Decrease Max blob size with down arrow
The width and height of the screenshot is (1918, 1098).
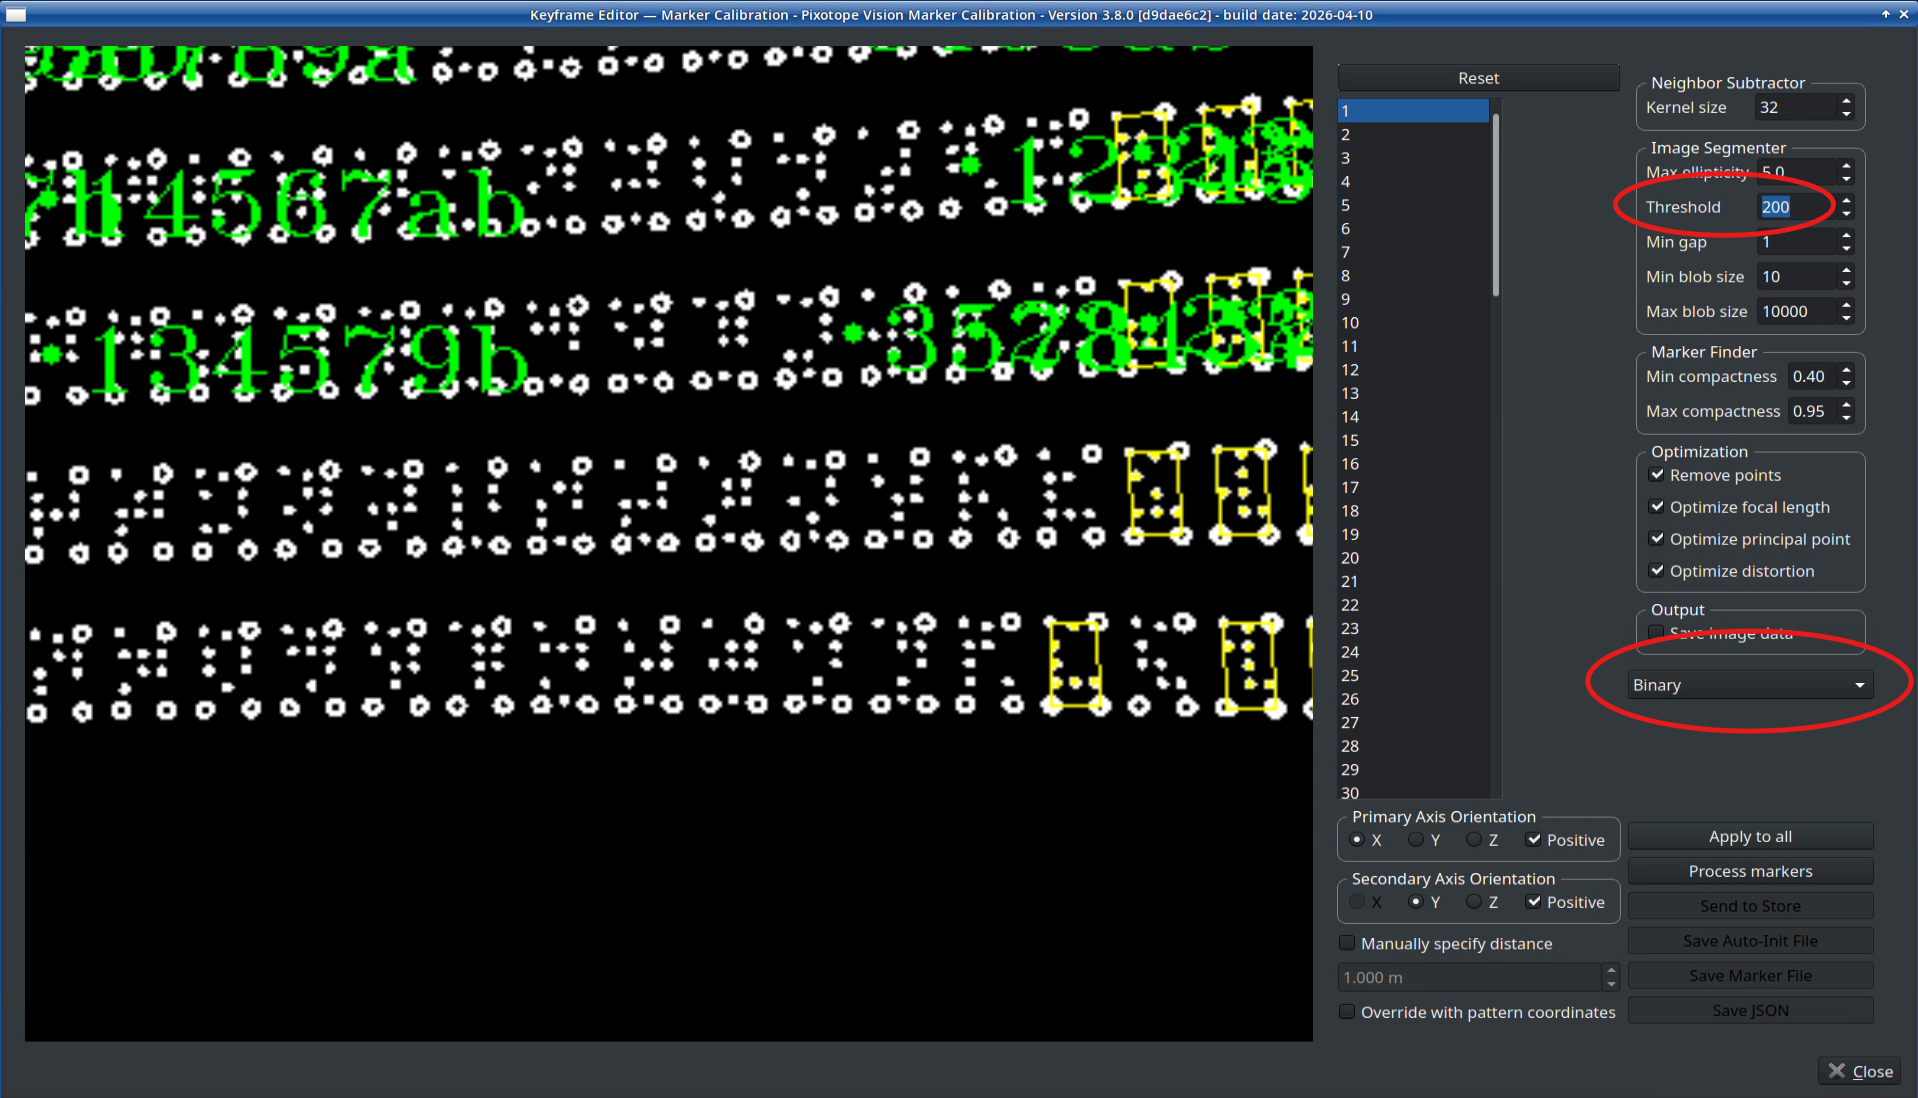1846,318
